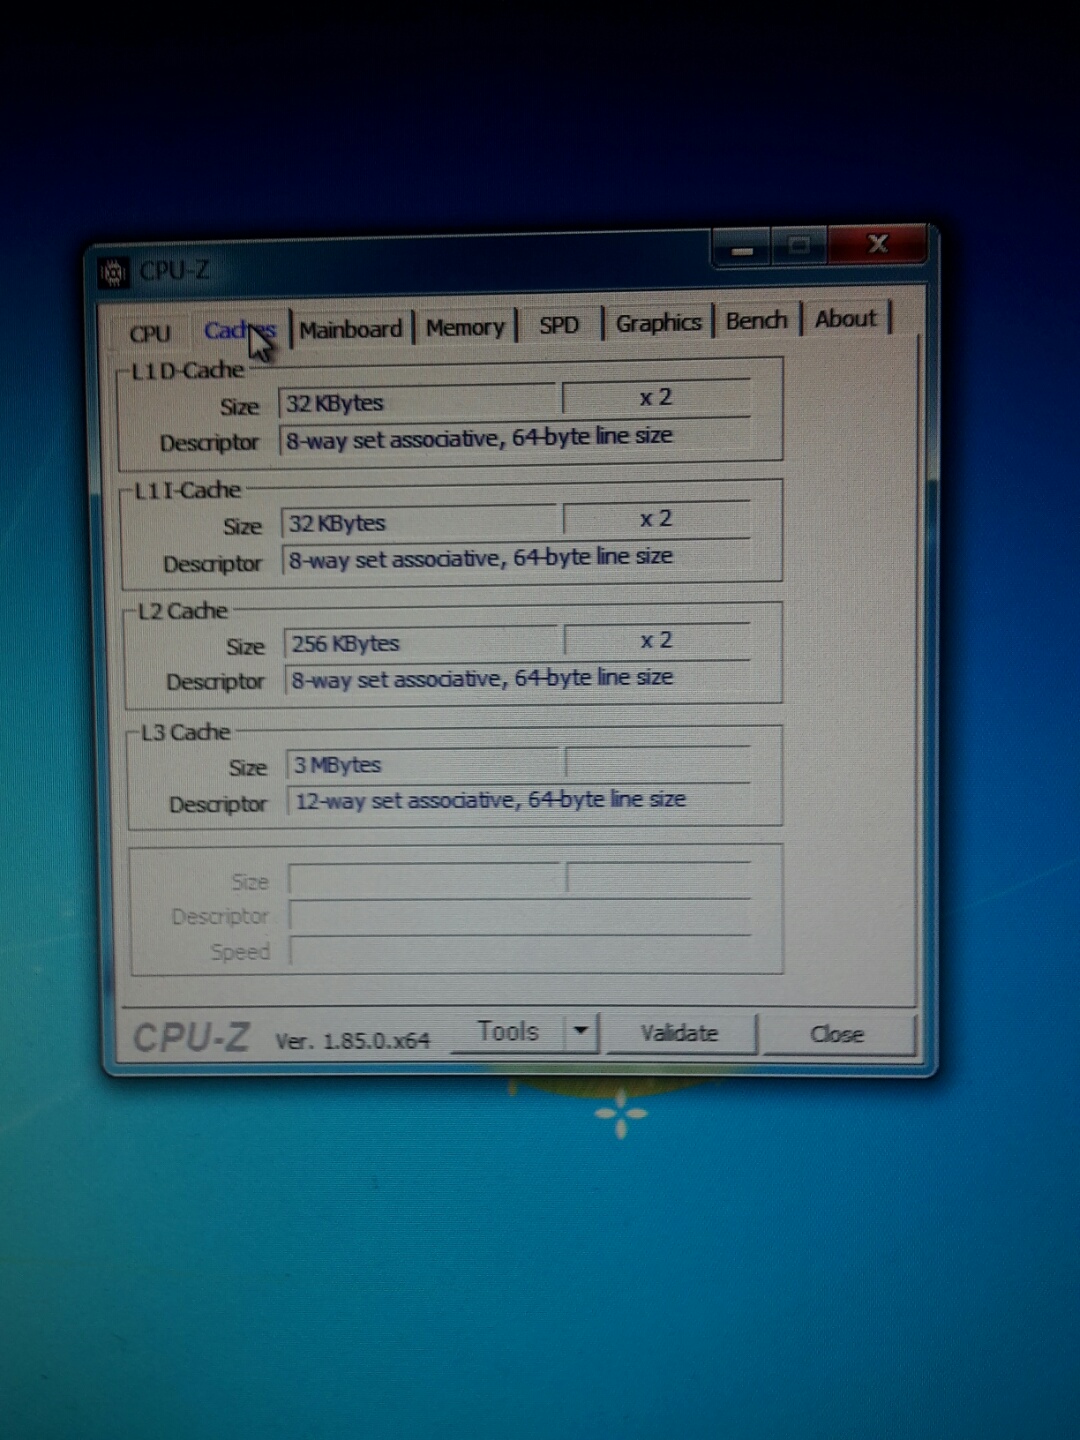Viewport: 1080px width, 1440px height.
Task: Click the L2 Cache descriptor field
Action: click(x=518, y=678)
